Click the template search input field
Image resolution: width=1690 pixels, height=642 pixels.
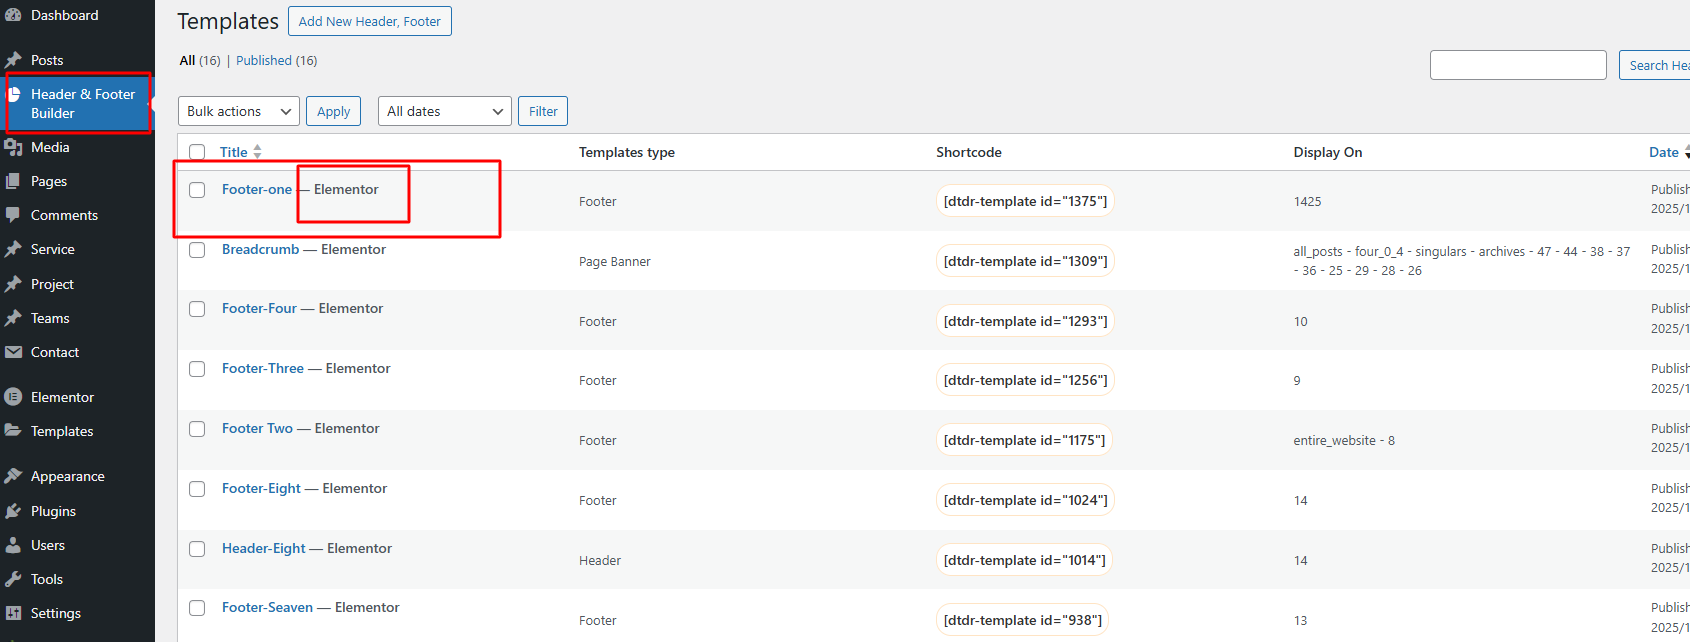pos(1517,65)
